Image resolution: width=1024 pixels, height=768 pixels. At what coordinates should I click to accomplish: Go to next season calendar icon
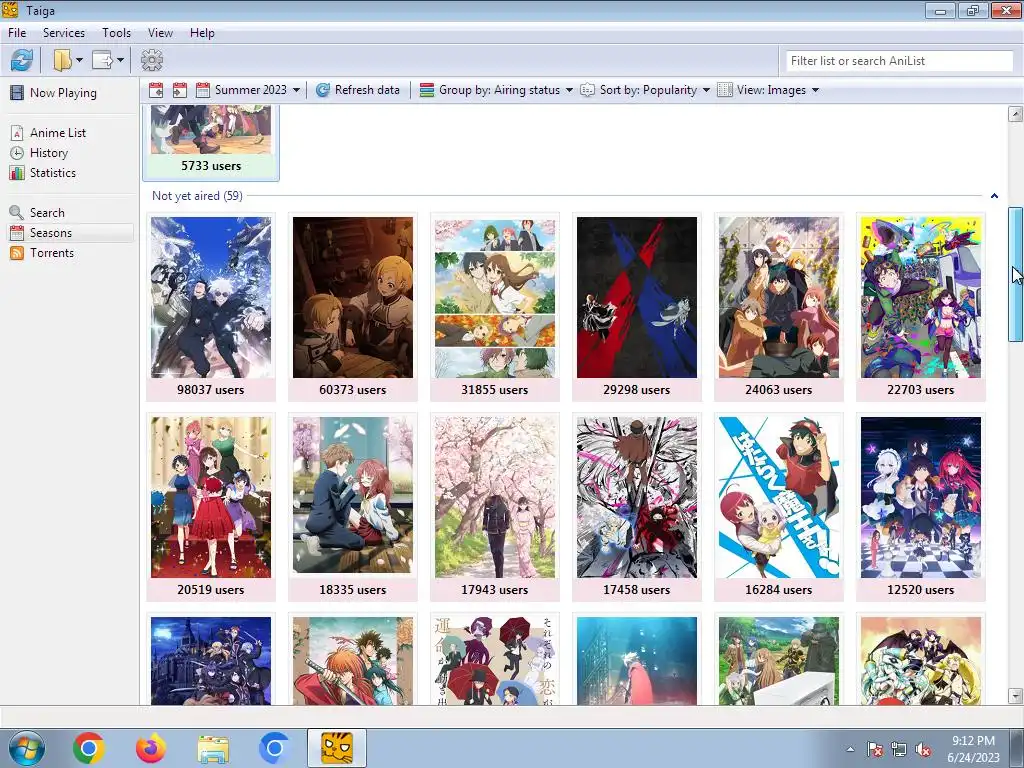[x=180, y=90]
